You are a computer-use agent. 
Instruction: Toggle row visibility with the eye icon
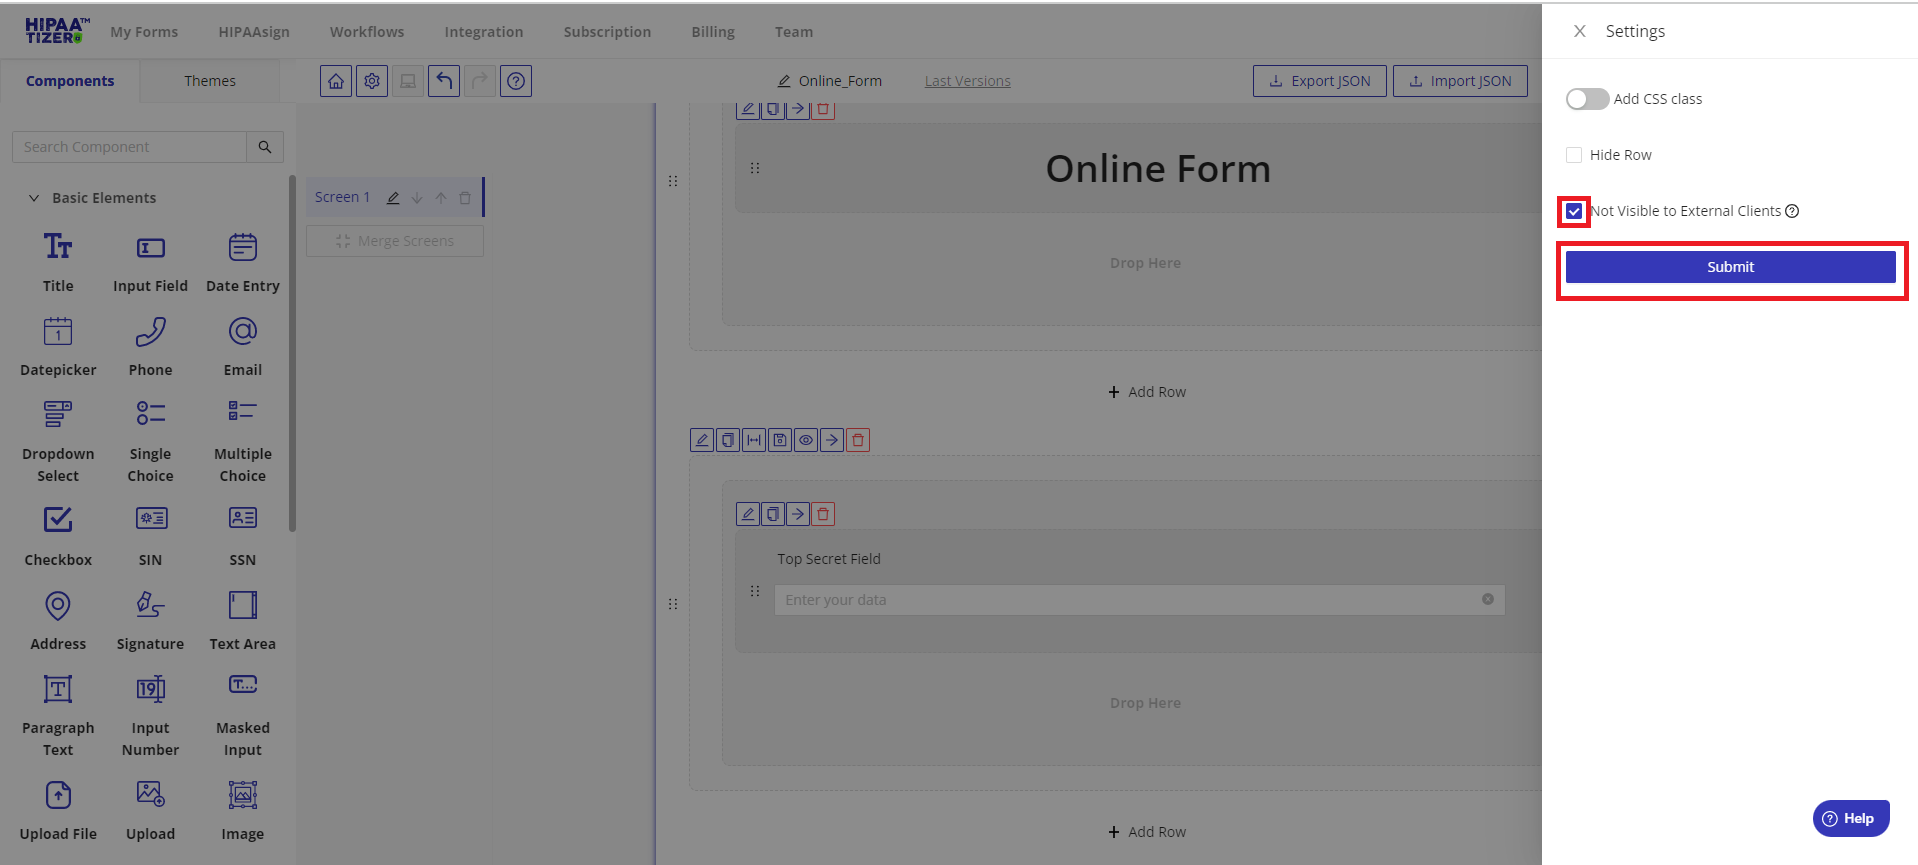tap(806, 440)
